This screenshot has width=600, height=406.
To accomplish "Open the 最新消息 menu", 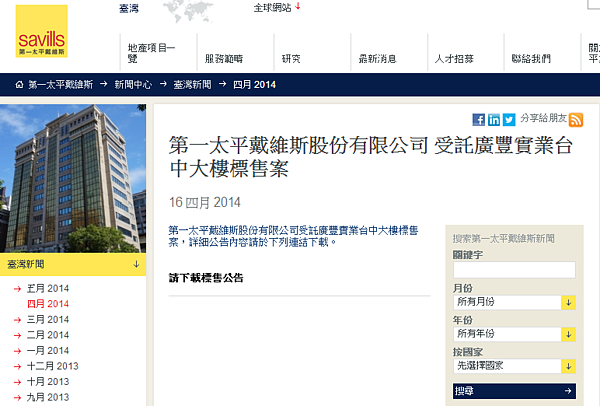I will [x=377, y=59].
